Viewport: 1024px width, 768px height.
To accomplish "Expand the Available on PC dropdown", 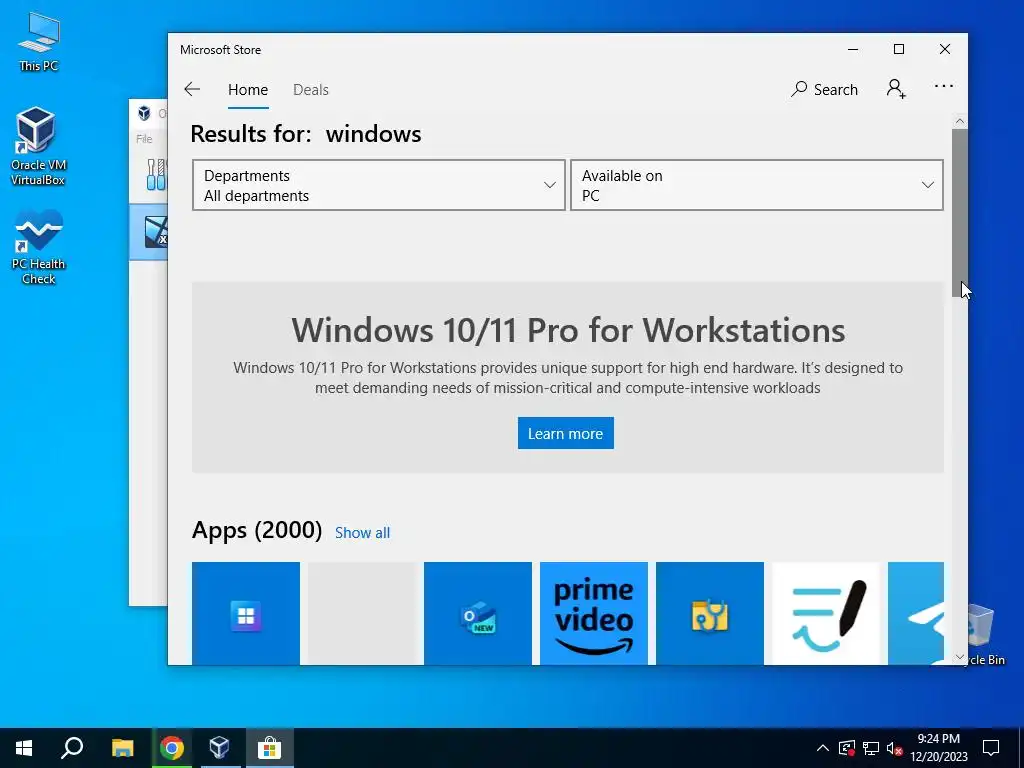I will (x=757, y=185).
